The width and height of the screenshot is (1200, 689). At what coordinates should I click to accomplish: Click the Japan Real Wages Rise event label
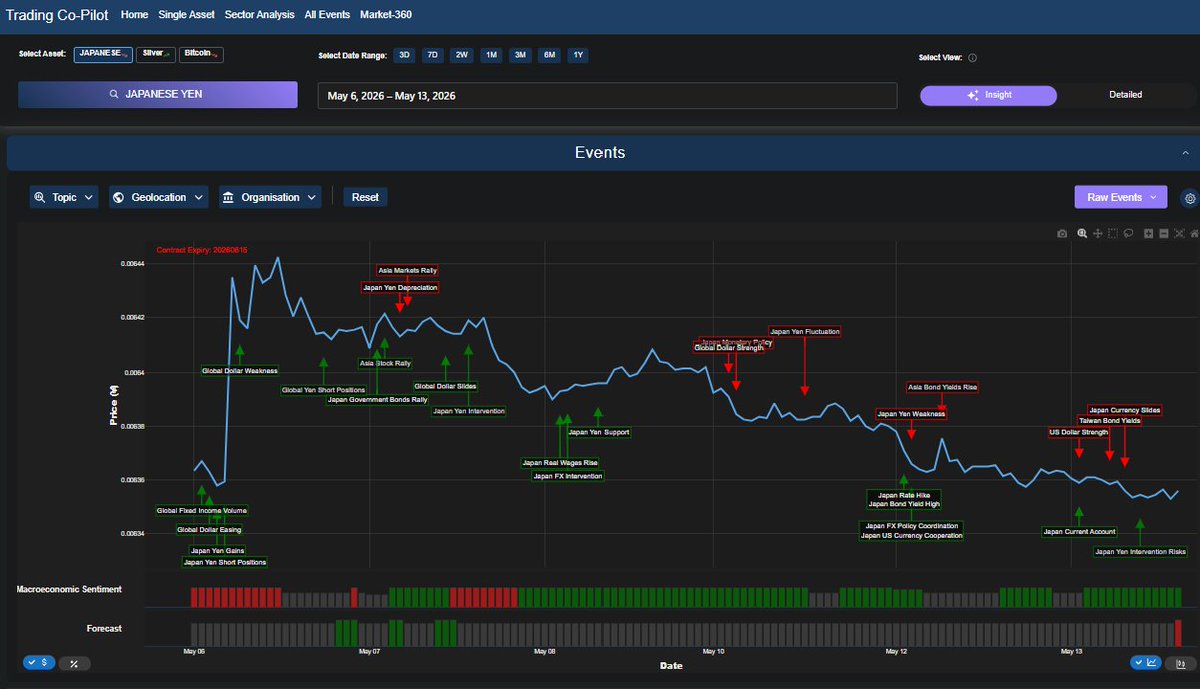click(x=560, y=463)
